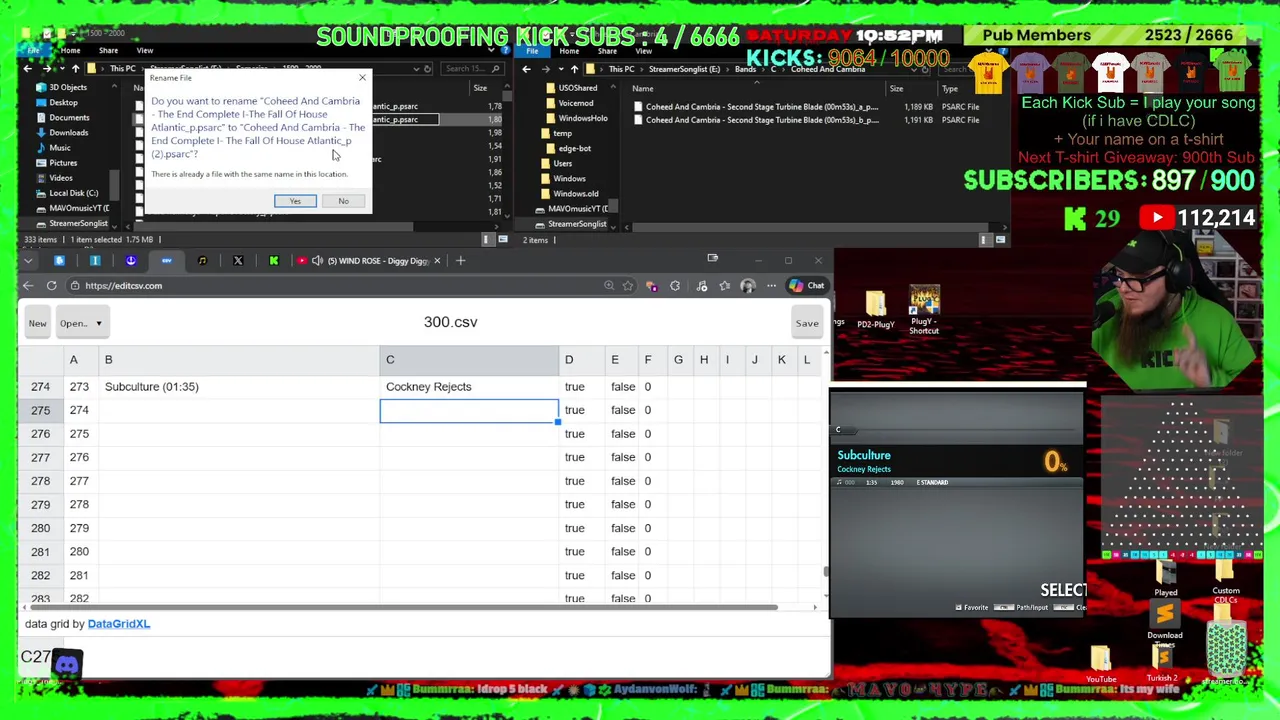Viewport: 1280px width, 720px height.
Task: Reload the editcsv.com page
Action: coord(51,286)
